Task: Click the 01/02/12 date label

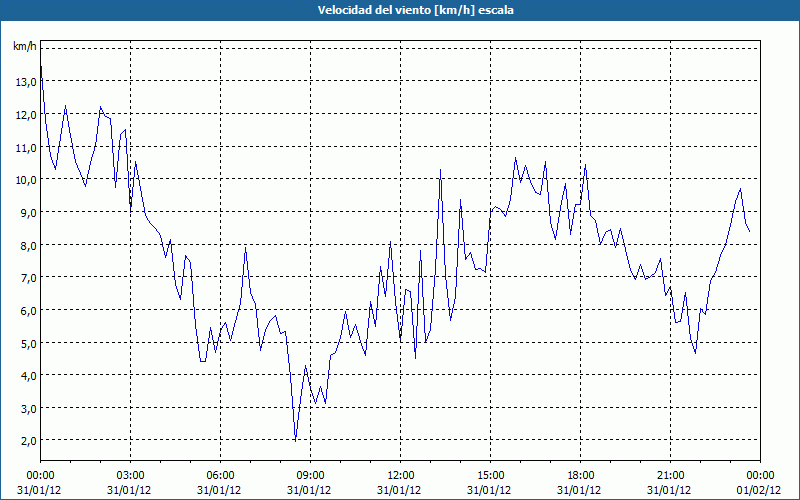Action: [759, 490]
